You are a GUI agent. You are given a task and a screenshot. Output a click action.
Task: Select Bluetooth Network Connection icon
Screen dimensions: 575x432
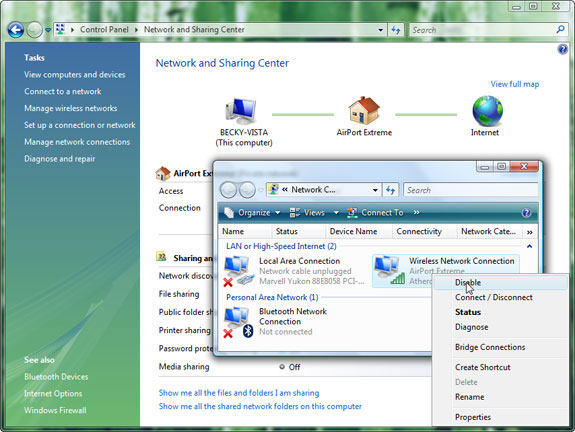[x=239, y=322]
